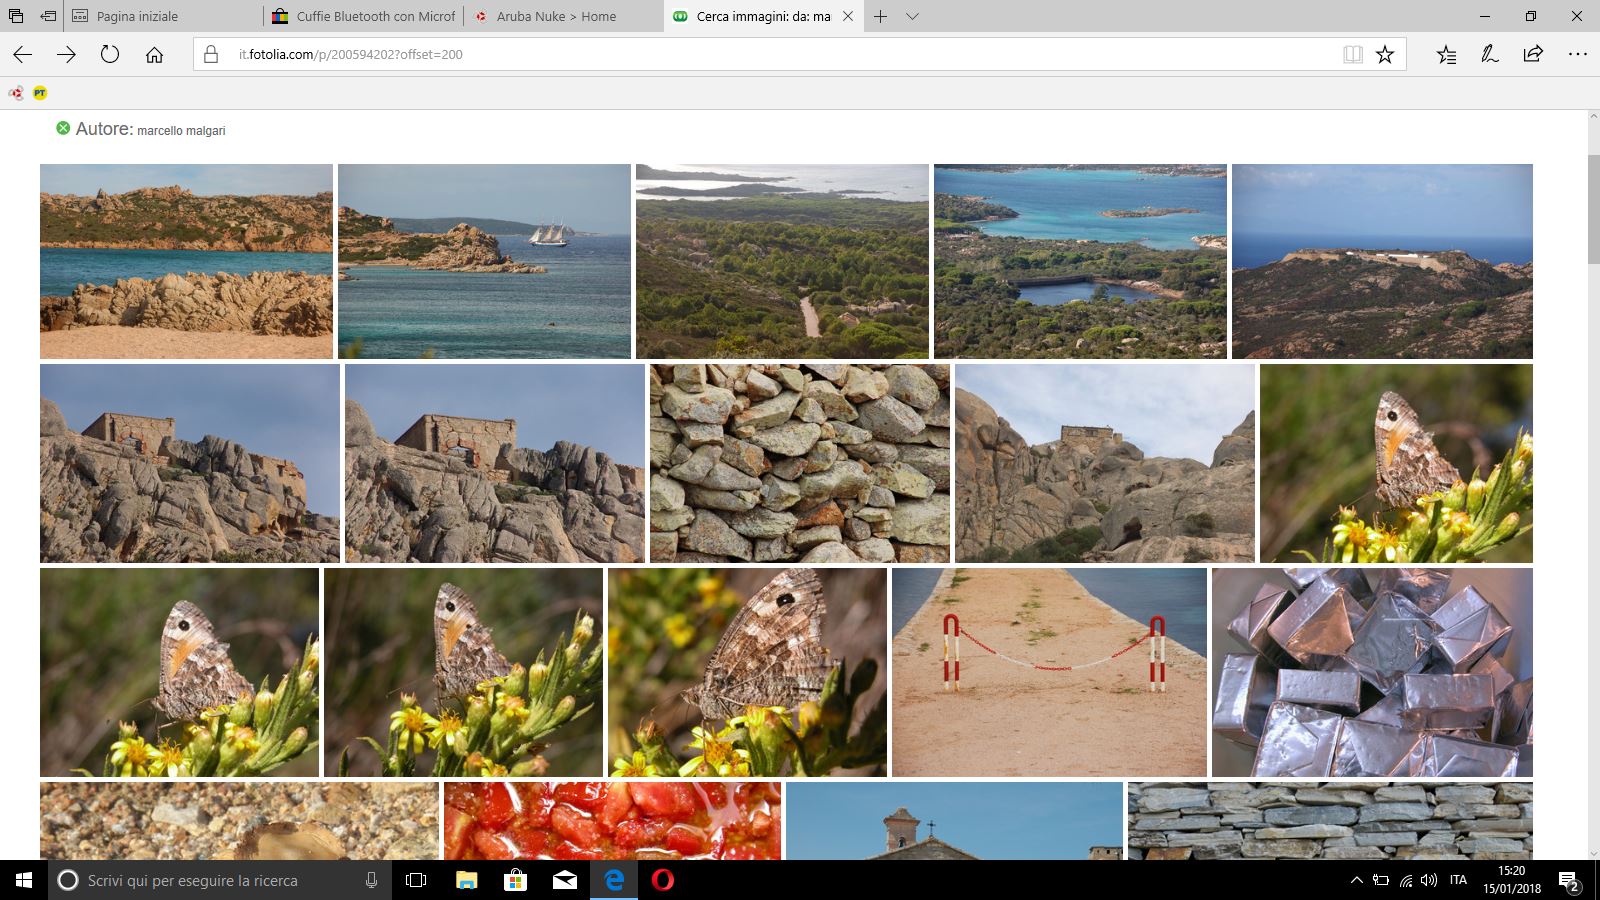Launch Opera from the taskbar
Viewport: 1600px width, 900px height.
663,880
